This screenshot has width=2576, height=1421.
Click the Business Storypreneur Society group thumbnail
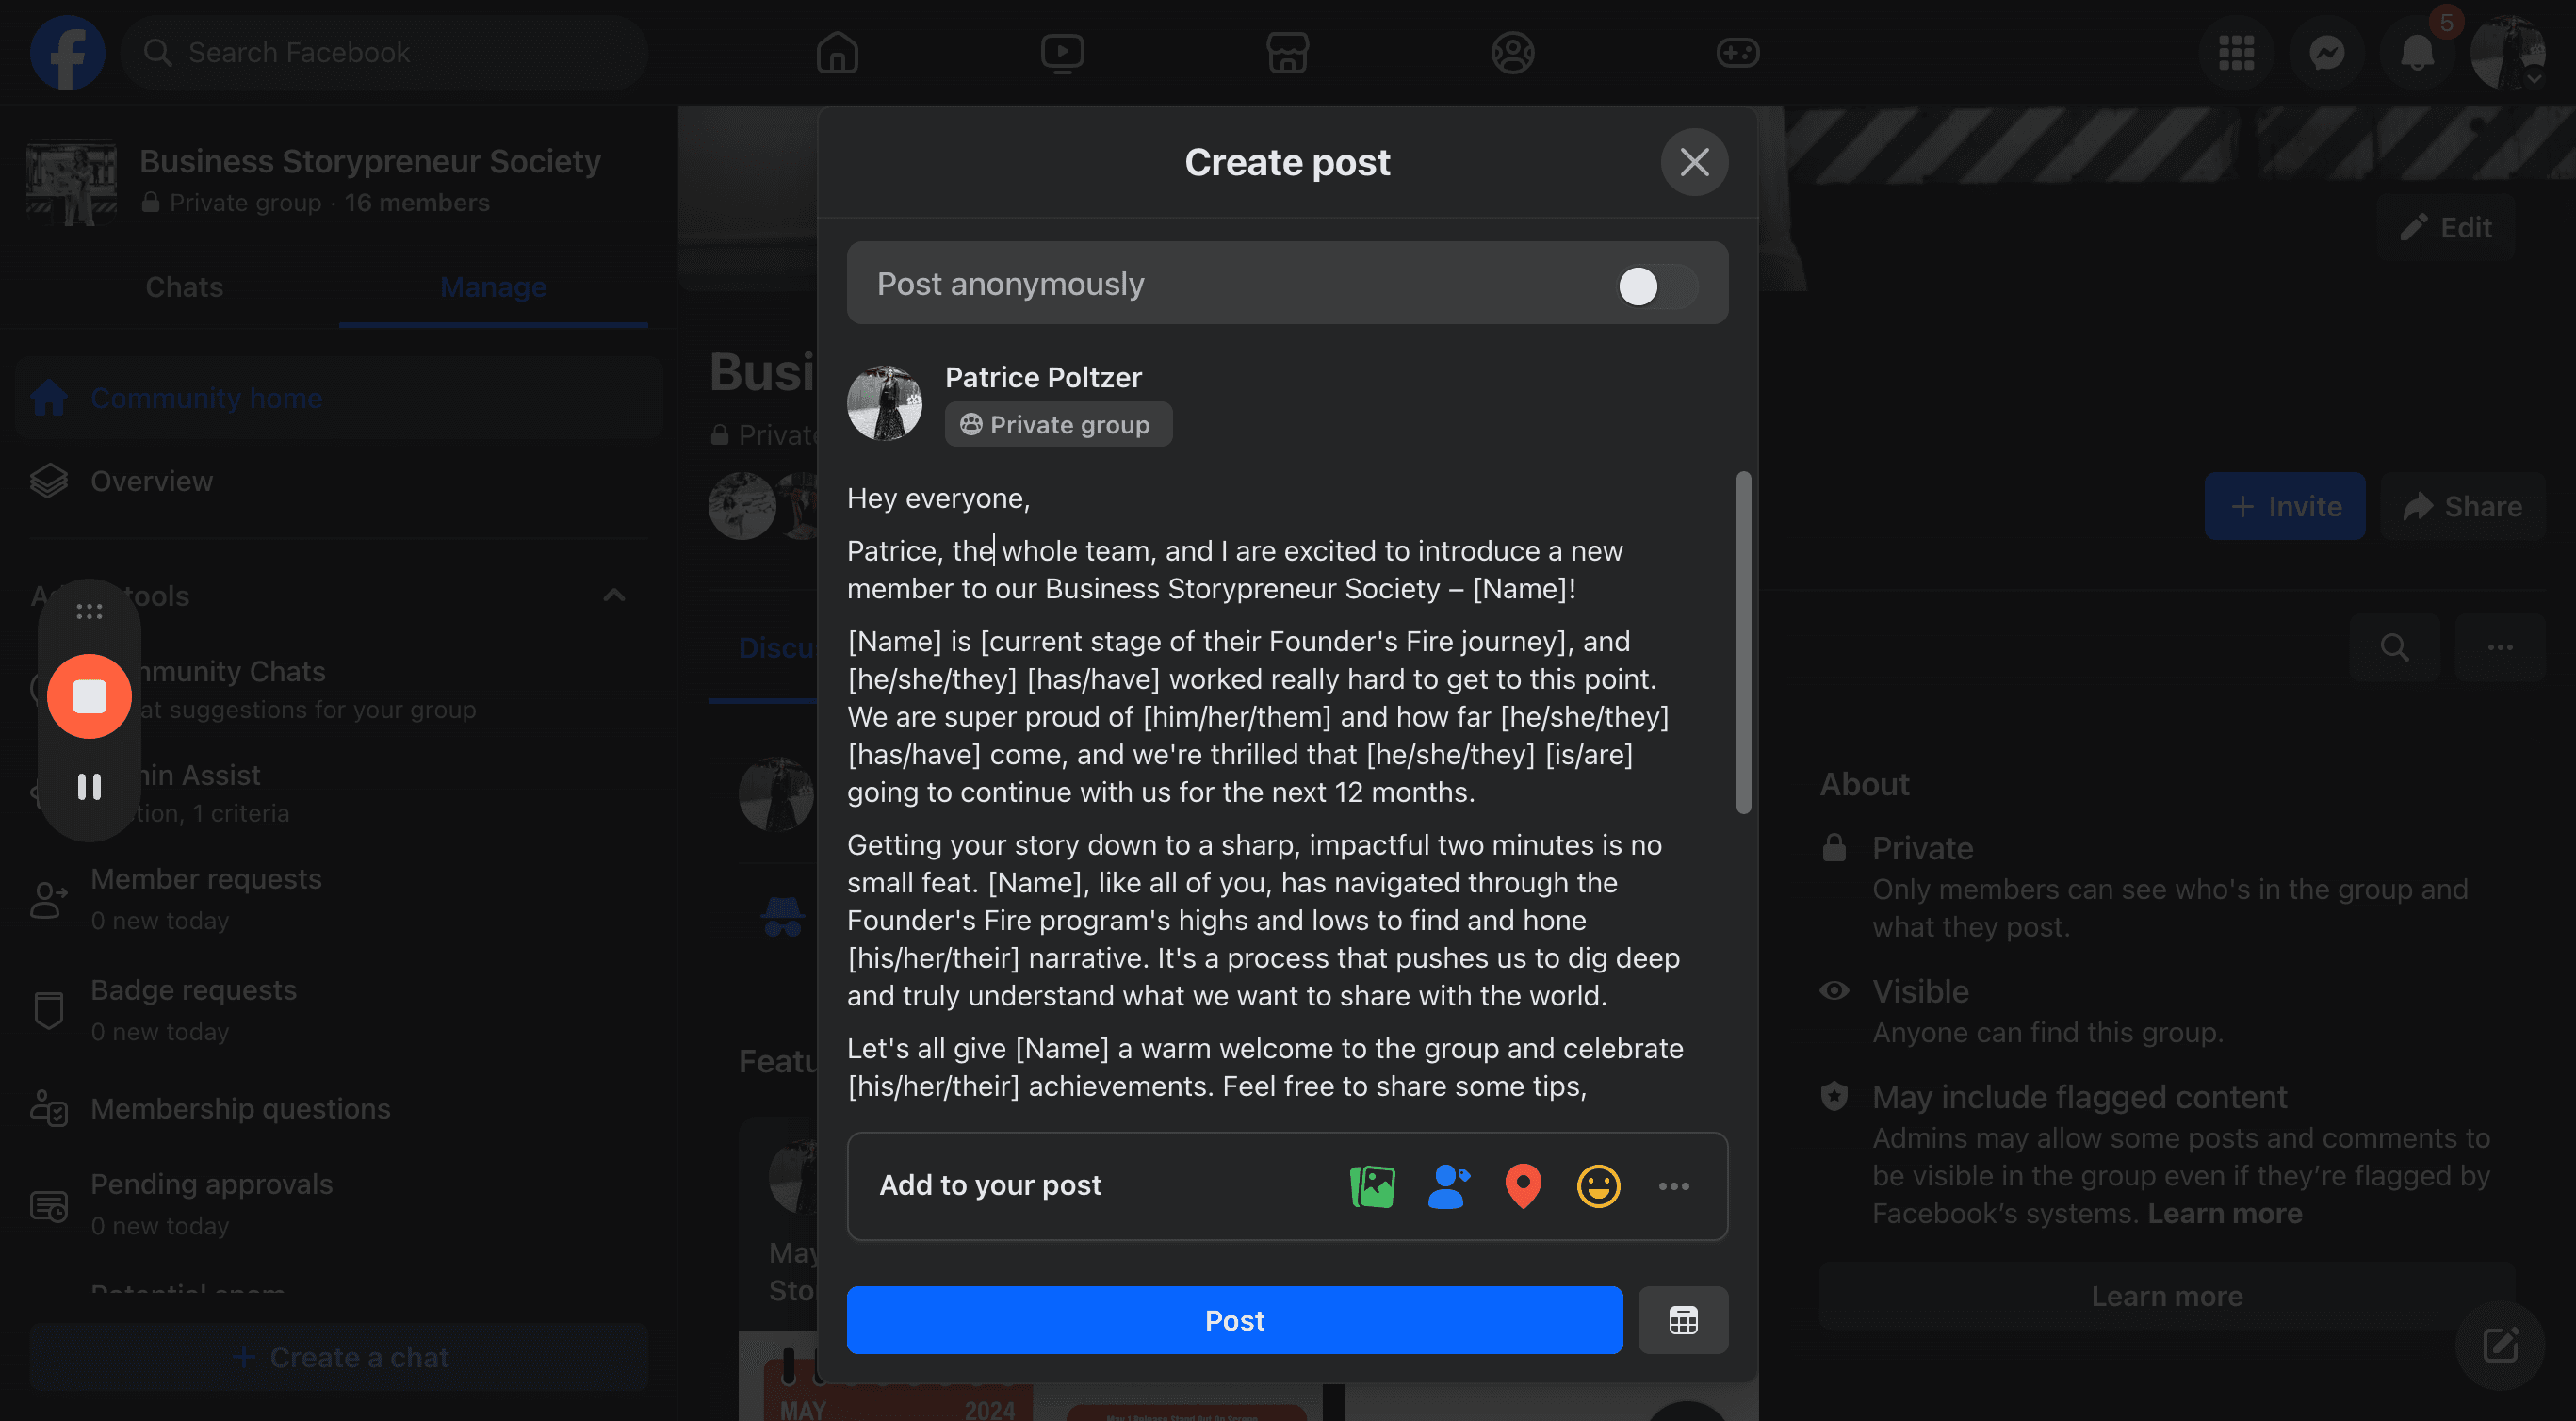click(71, 182)
